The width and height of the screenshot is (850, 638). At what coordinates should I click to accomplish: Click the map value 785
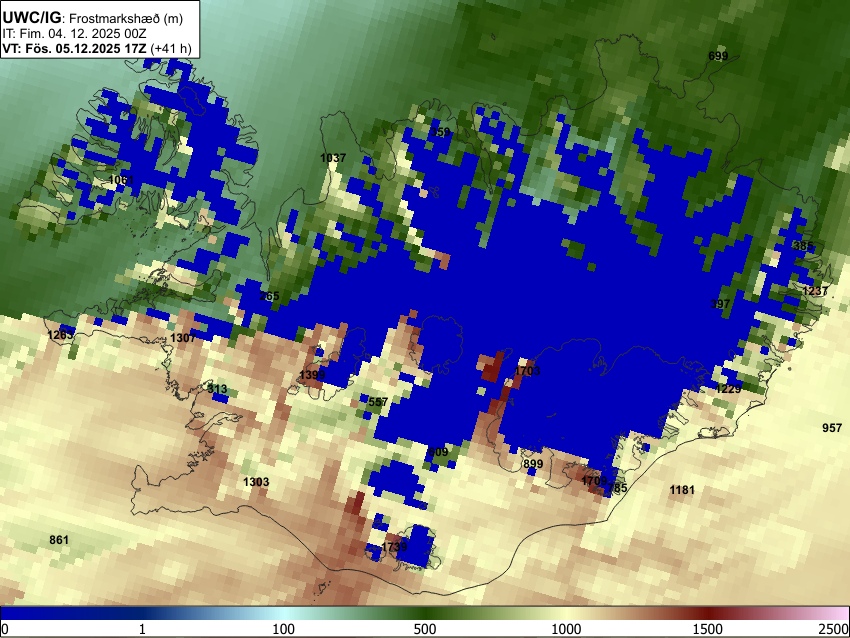click(617, 488)
